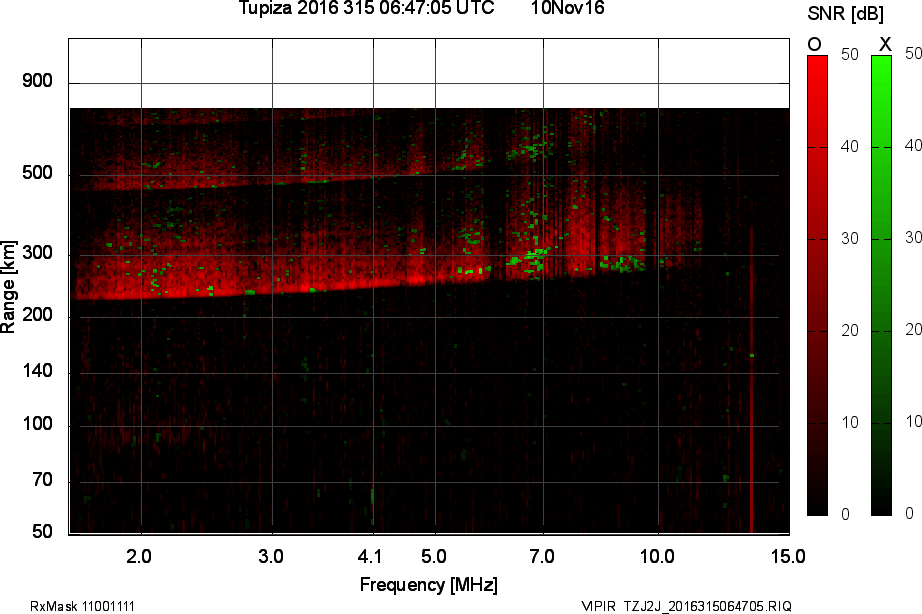Click the 2.0 MHz frequency axis label
This screenshot has width=922, height=614.
pos(139,556)
